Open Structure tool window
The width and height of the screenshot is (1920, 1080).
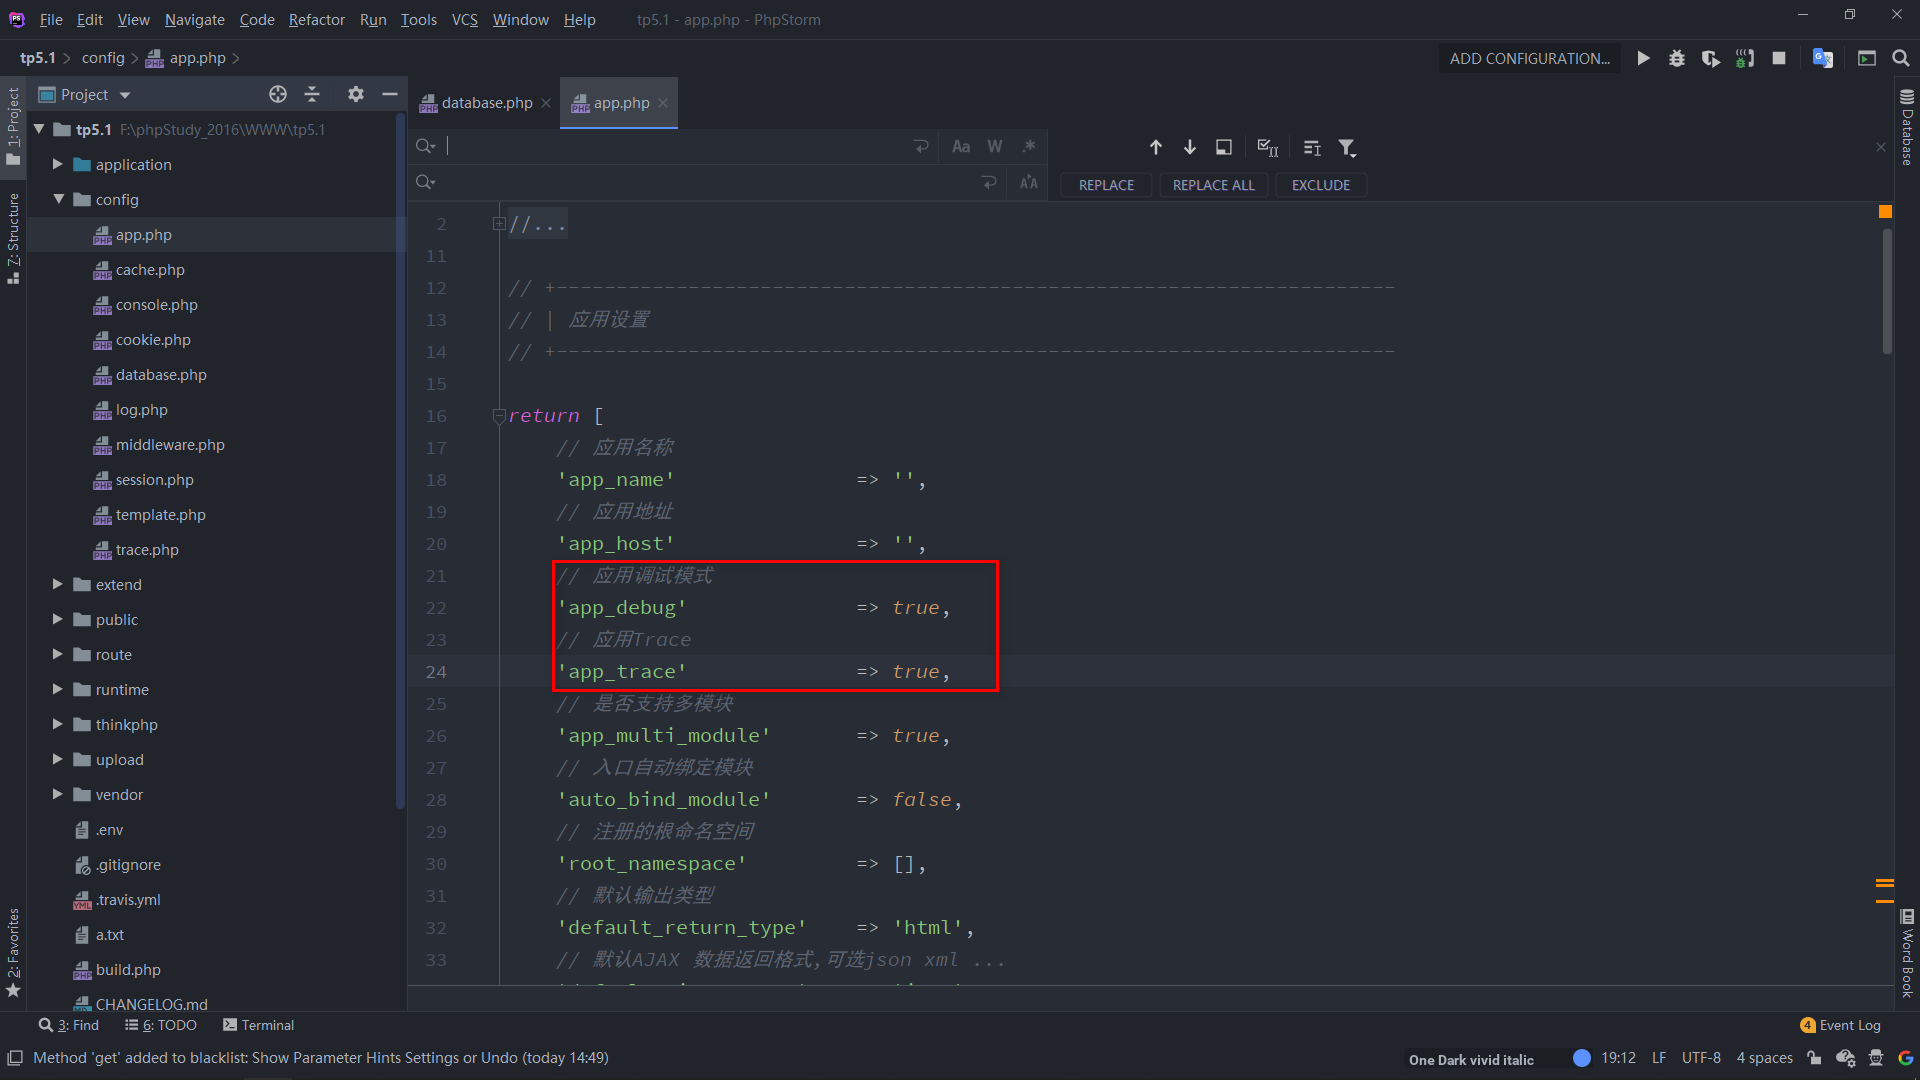[x=13, y=238]
